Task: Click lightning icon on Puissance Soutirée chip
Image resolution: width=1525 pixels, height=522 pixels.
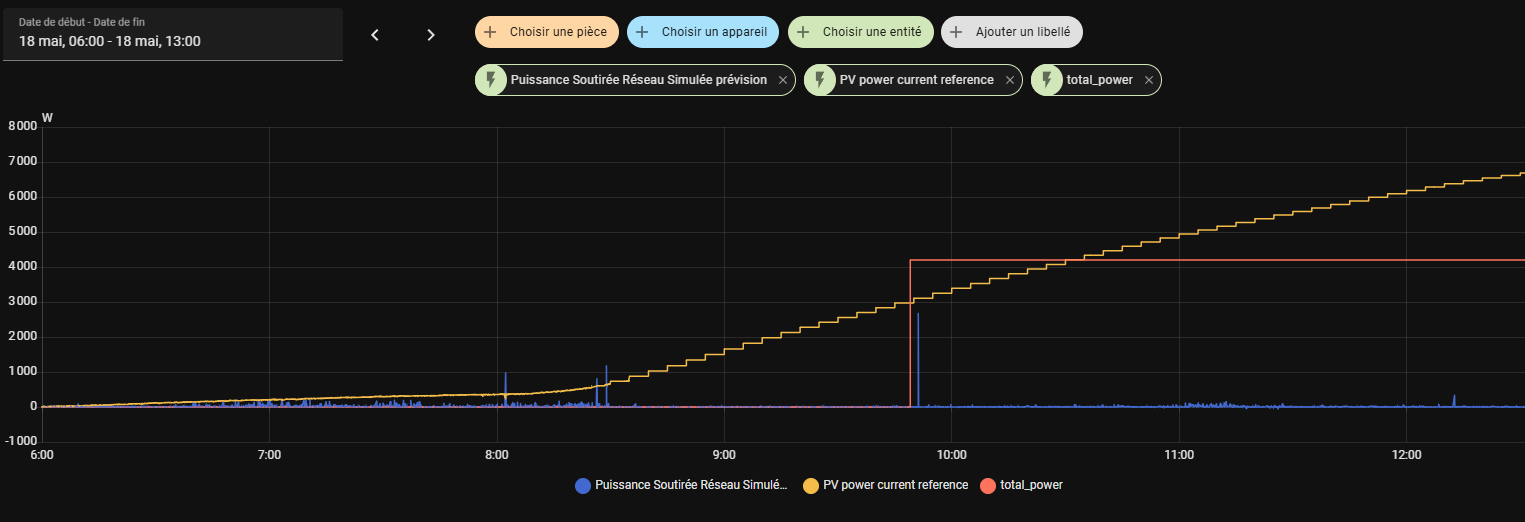Action: click(491, 80)
